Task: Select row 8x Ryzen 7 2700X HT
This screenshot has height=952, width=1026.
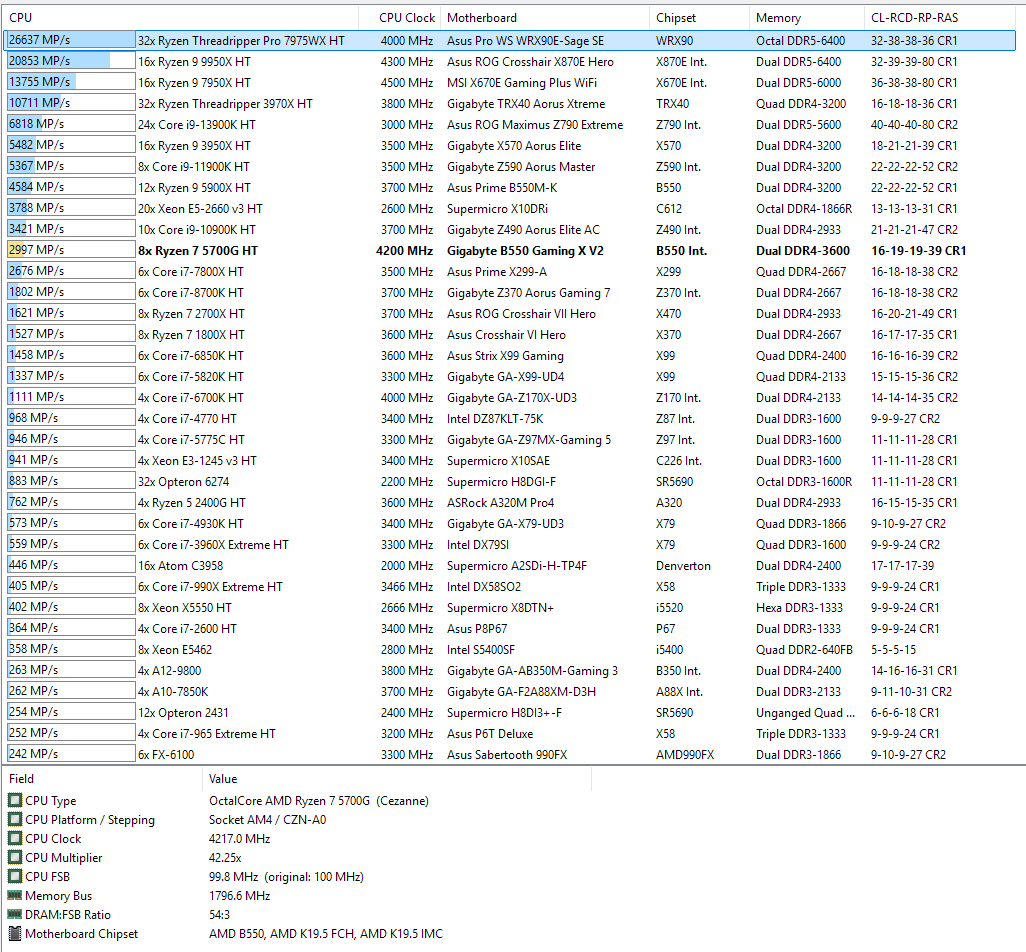Action: click(509, 313)
